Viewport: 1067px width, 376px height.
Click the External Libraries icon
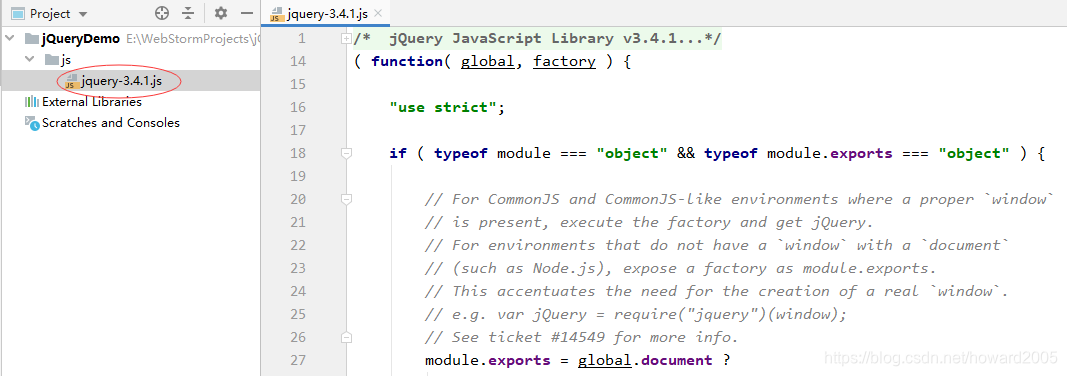pos(31,102)
